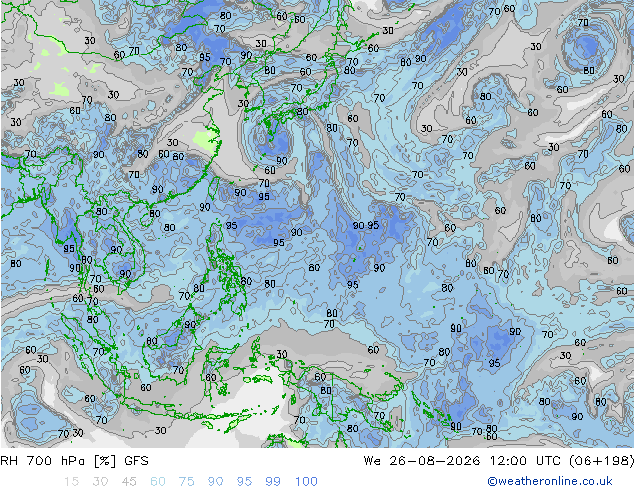Viewport: 634px width, 490px height.
Task: Click the 99 value in the bottom legend scale
Action: [x=273, y=482]
